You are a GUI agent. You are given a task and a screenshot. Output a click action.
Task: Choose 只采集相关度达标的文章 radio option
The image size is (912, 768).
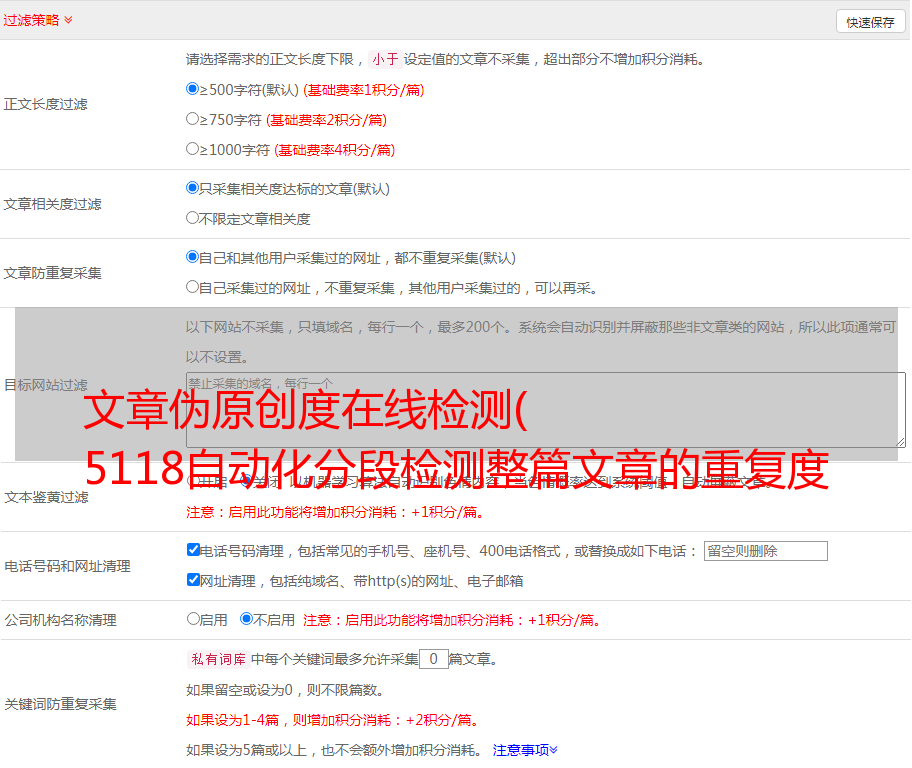point(192,187)
